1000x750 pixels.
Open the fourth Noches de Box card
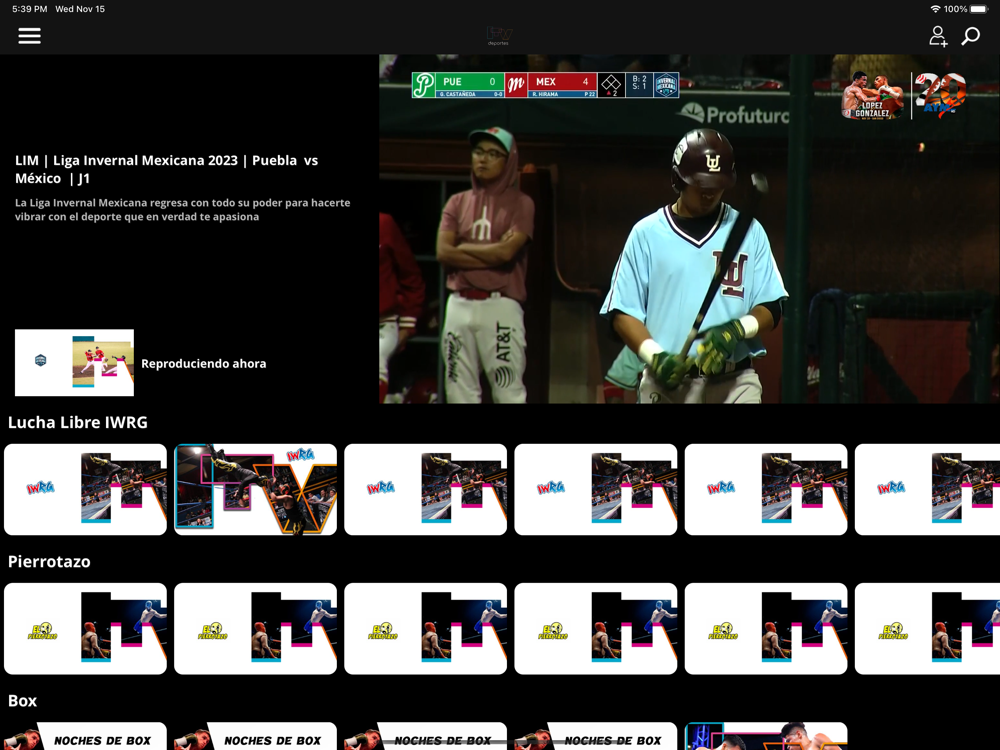point(596,736)
